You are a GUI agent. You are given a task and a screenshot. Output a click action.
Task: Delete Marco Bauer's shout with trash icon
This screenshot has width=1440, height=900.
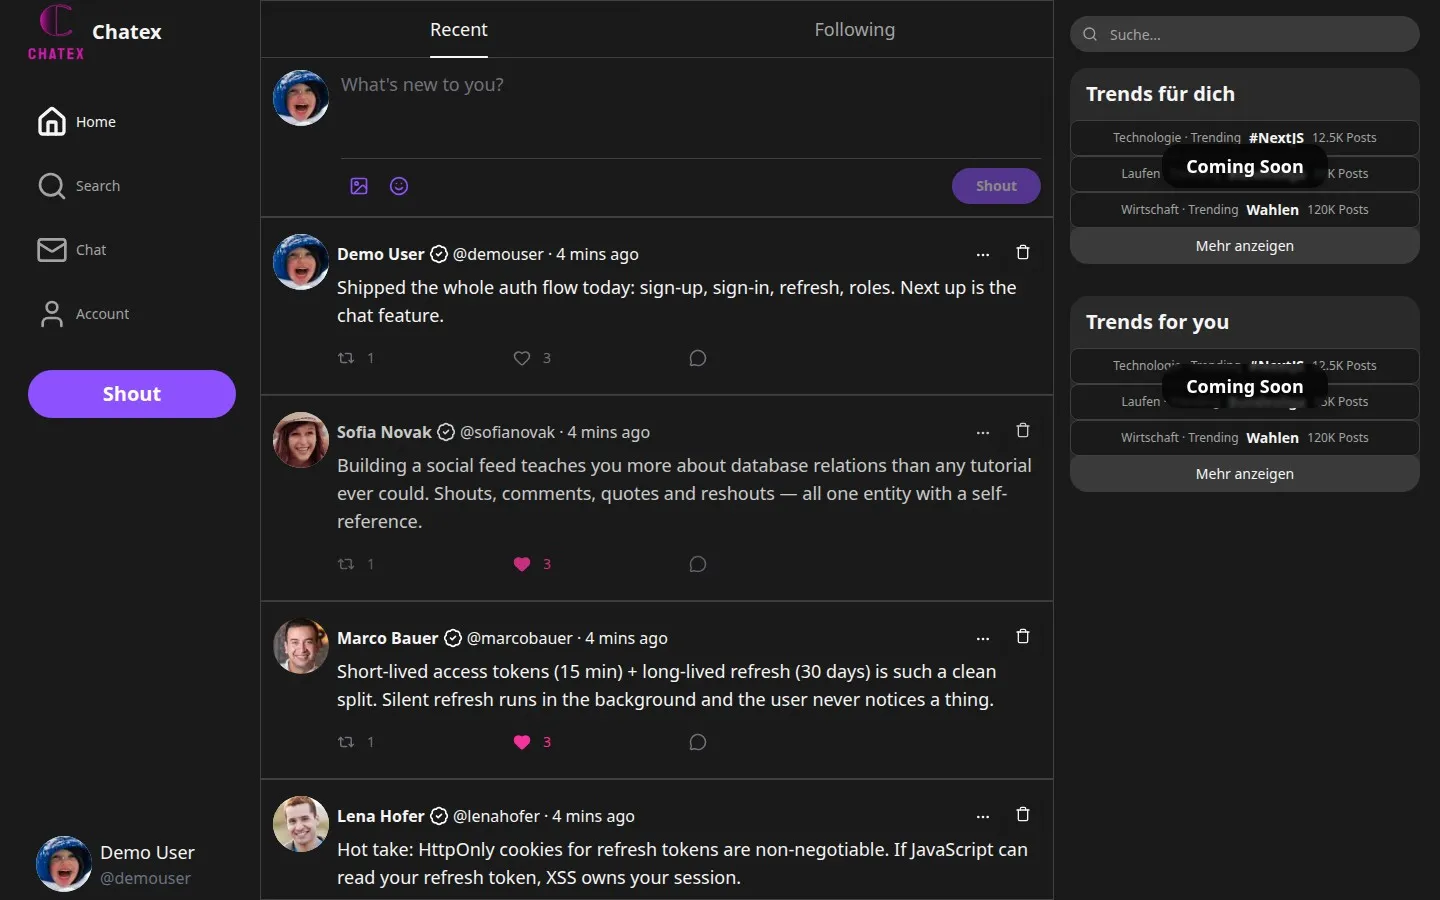[1023, 636]
